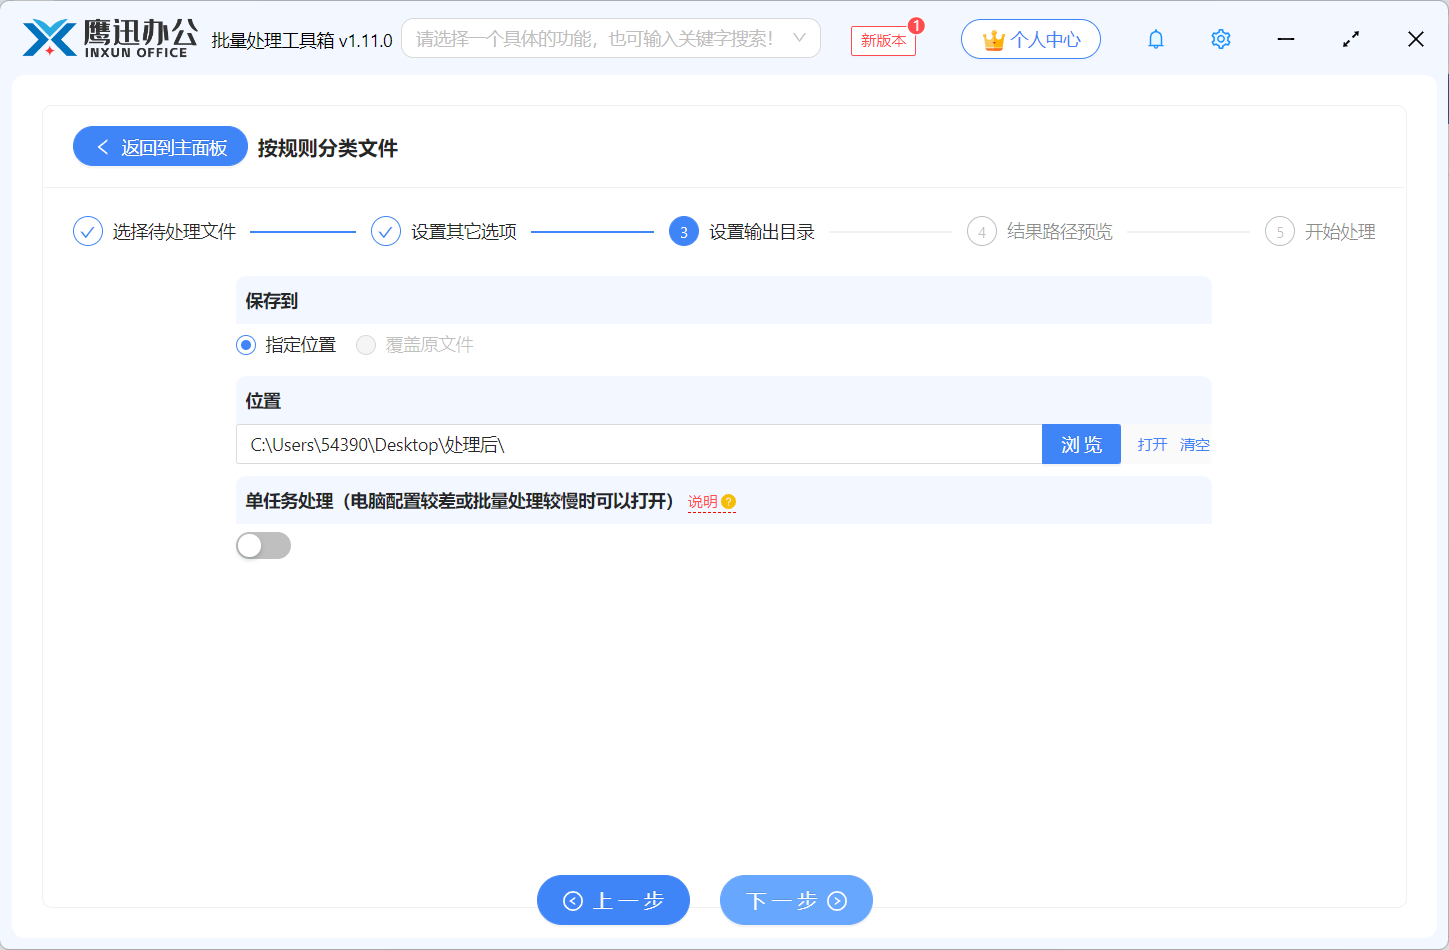Expand the function search dropdown arrow

[x=799, y=38]
